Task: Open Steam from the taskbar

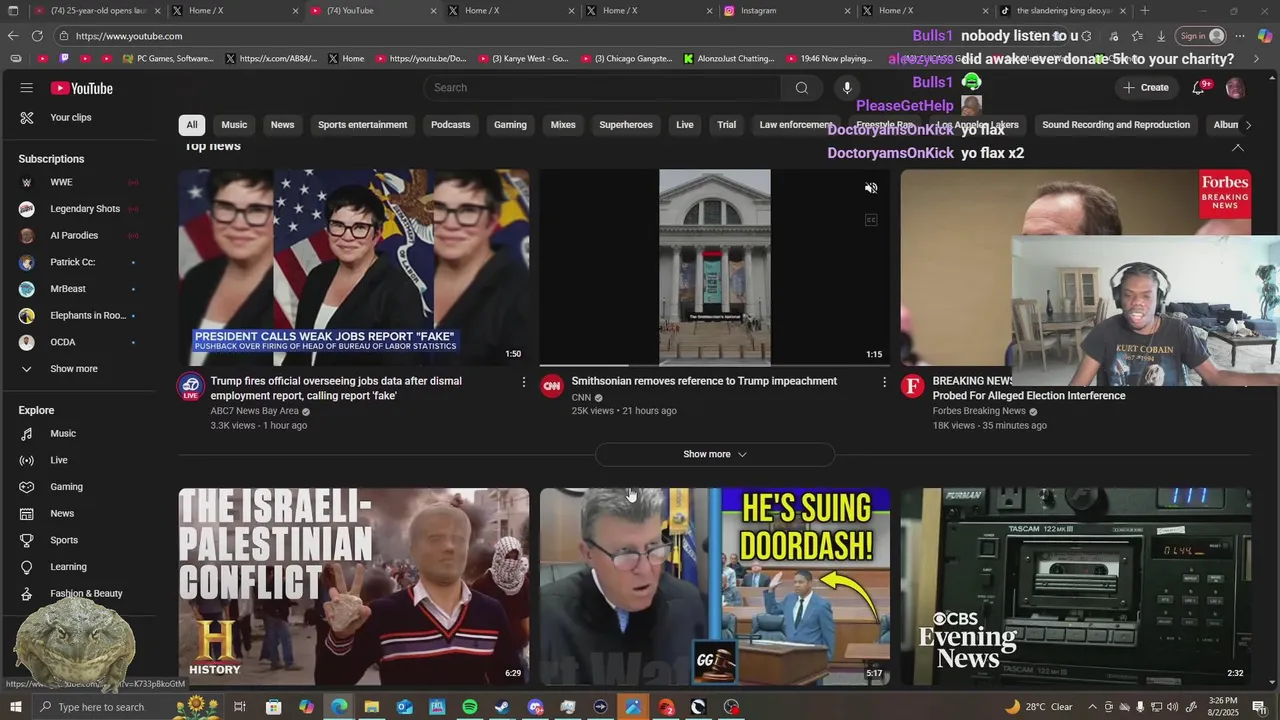Action: point(502,707)
